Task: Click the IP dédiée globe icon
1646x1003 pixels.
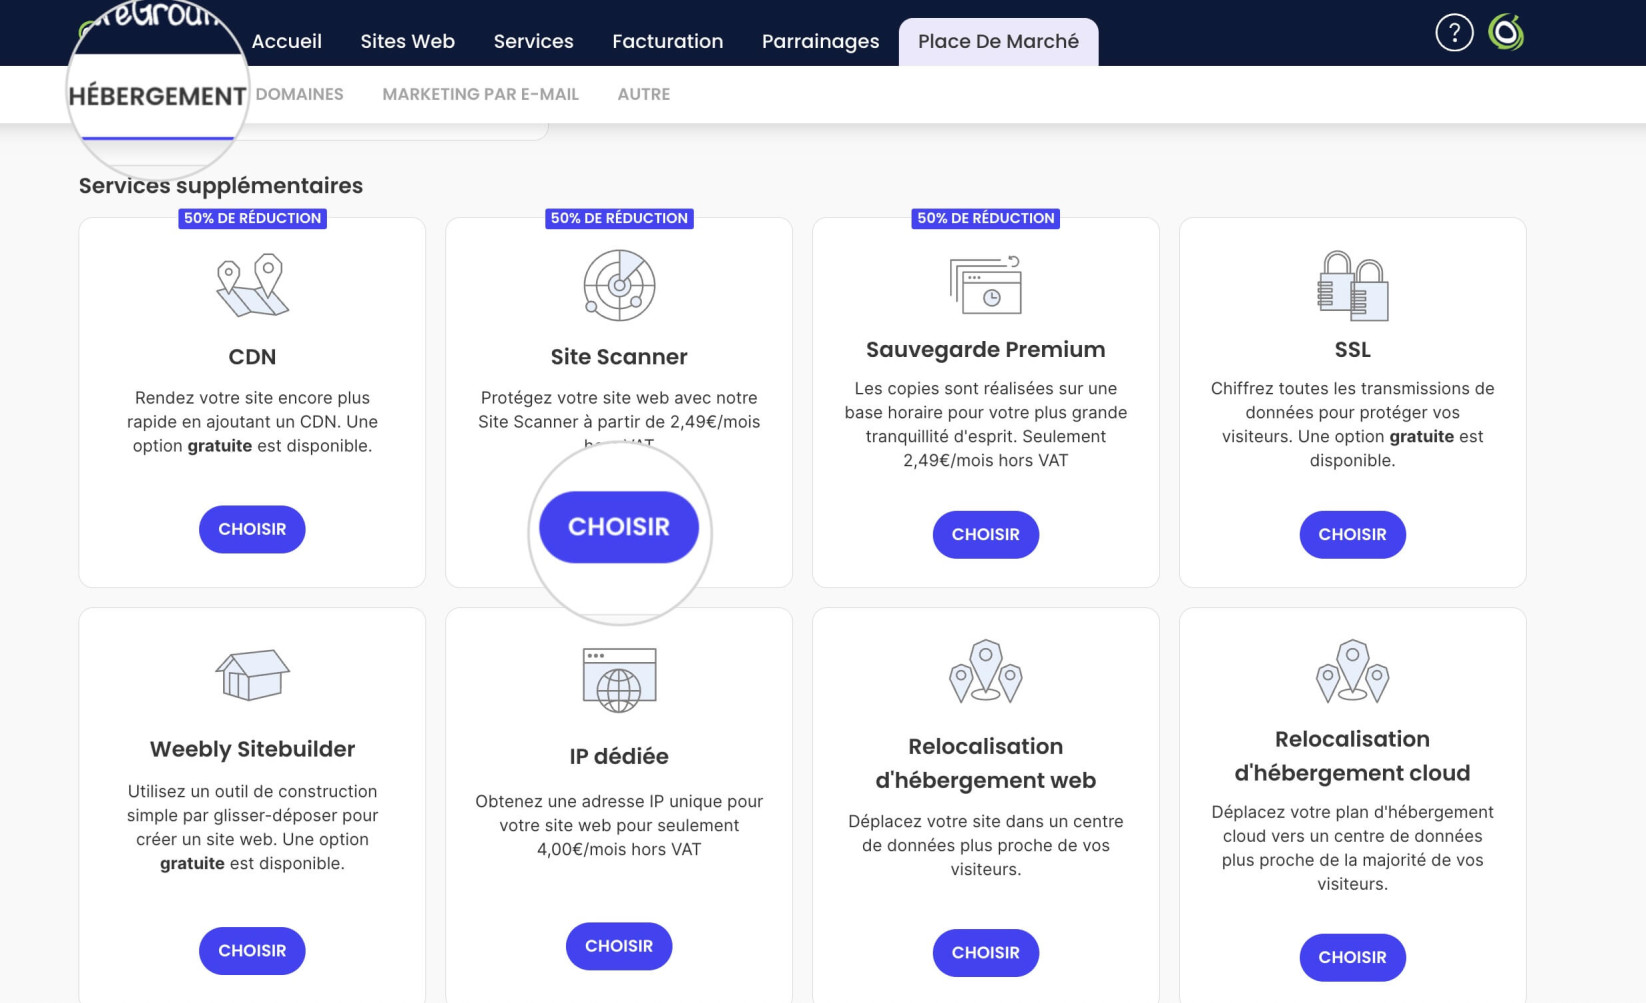Action: 619,680
